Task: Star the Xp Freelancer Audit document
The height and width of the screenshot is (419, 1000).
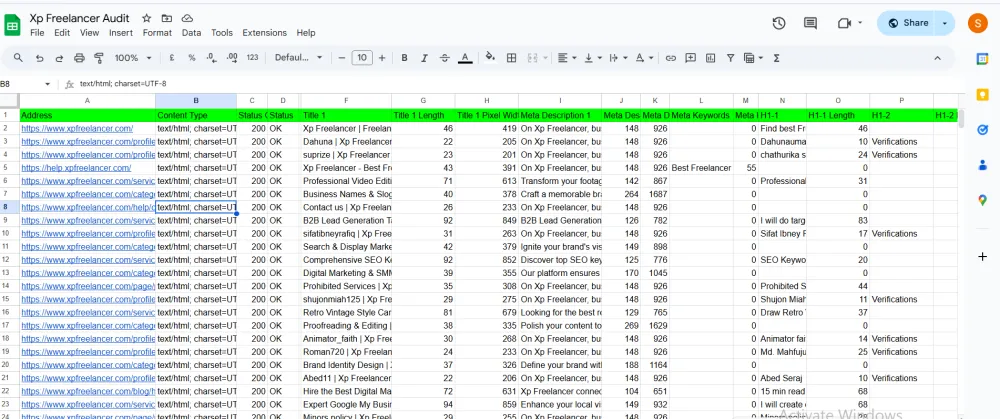Action: [147, 18]
